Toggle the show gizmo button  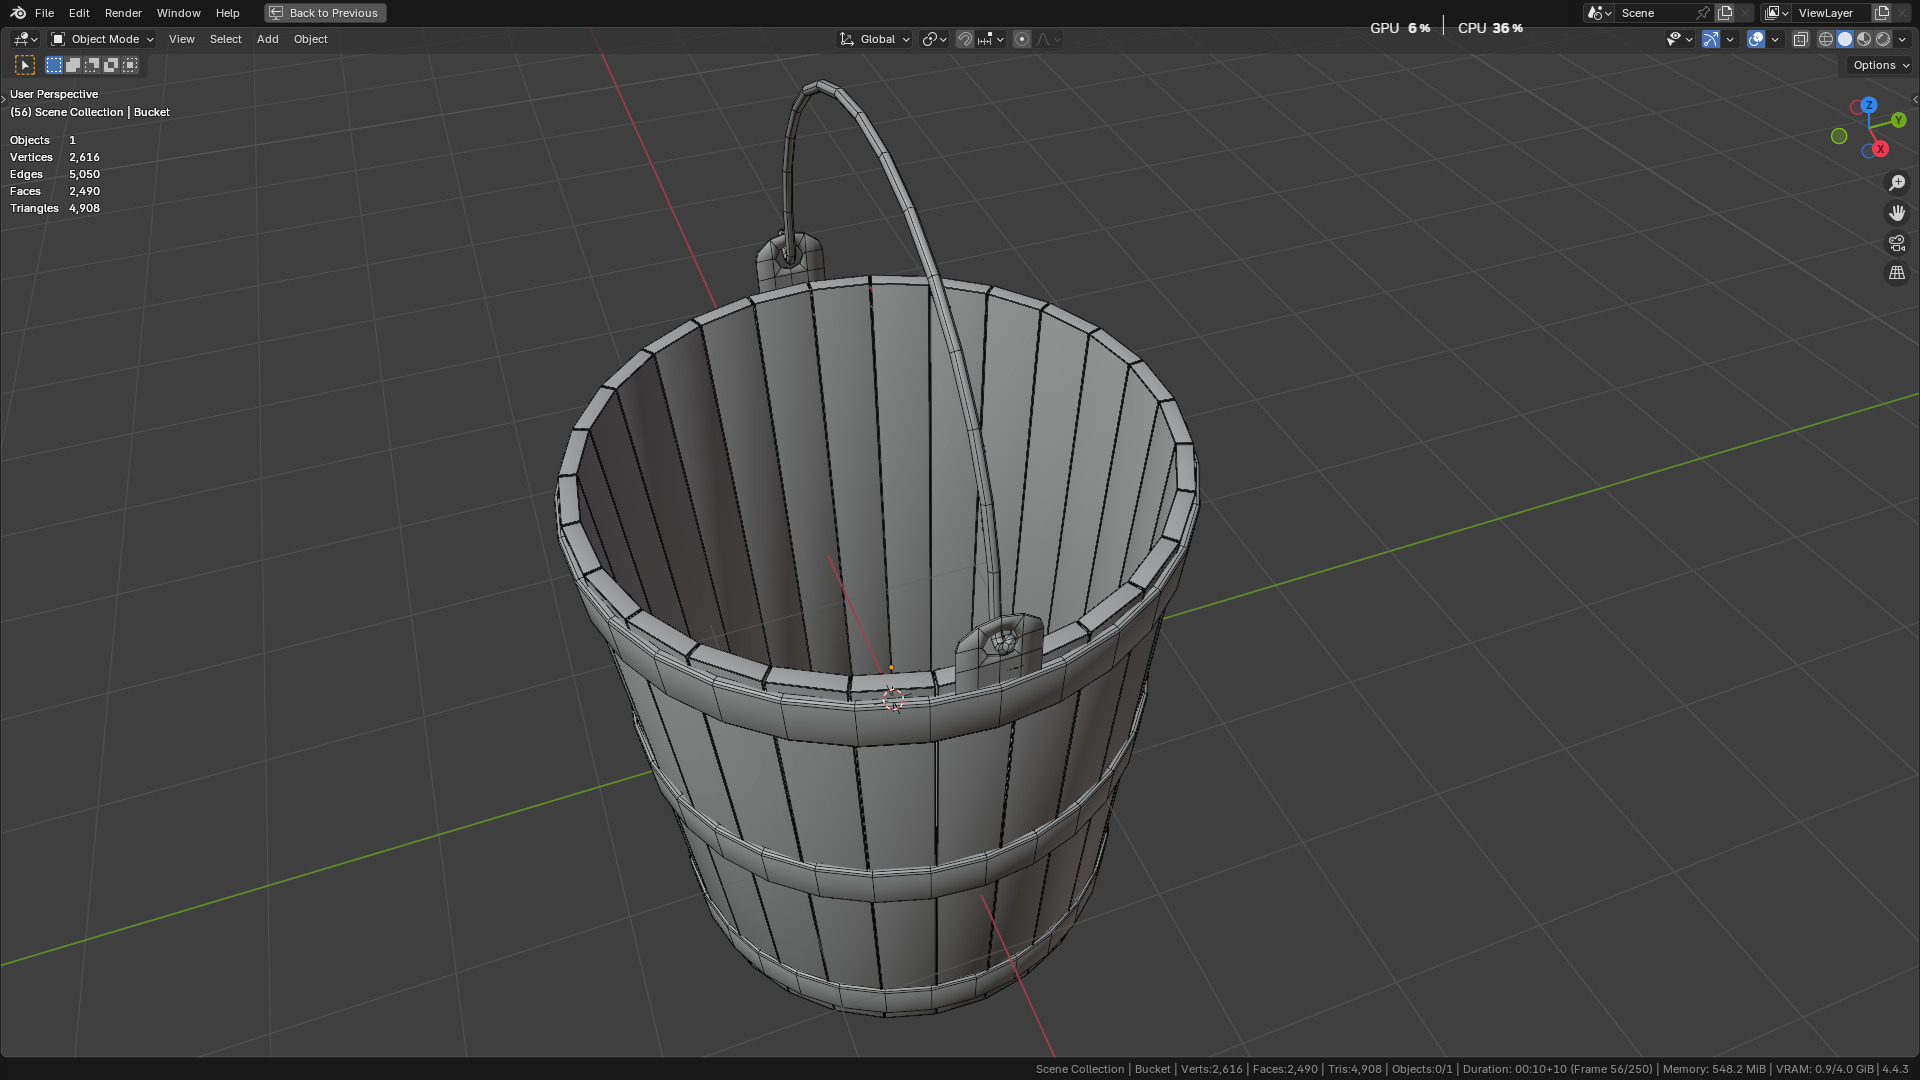coord(1711,39)
